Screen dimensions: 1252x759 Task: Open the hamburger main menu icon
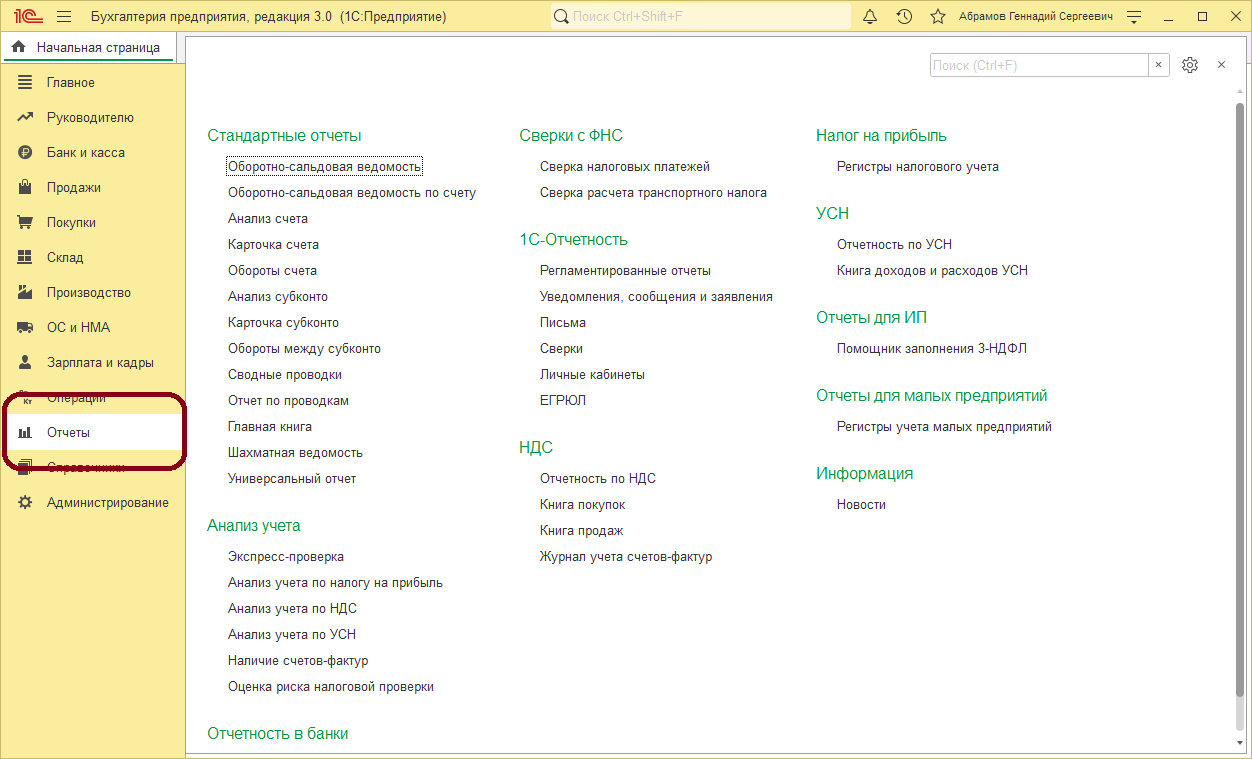(x=64, y=17)
